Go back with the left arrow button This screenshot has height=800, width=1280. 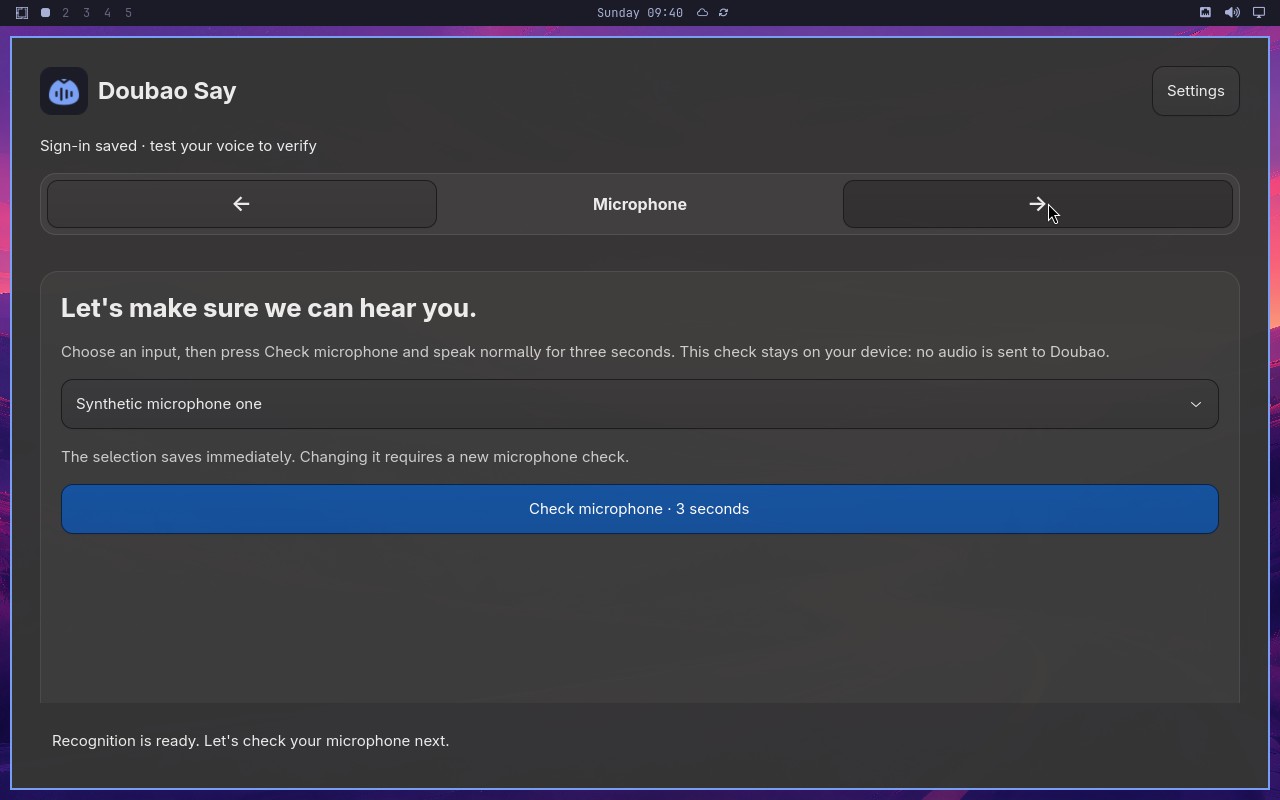click(242, 204)
